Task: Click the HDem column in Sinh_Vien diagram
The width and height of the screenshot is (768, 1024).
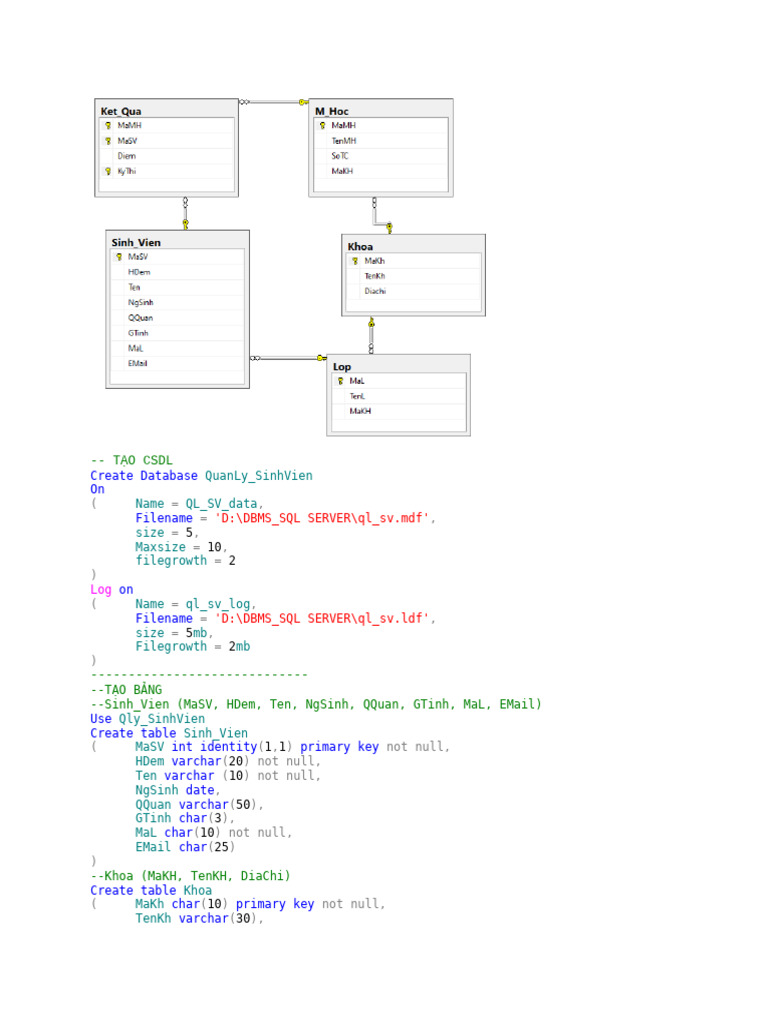Action: click(x=138, y=272)
